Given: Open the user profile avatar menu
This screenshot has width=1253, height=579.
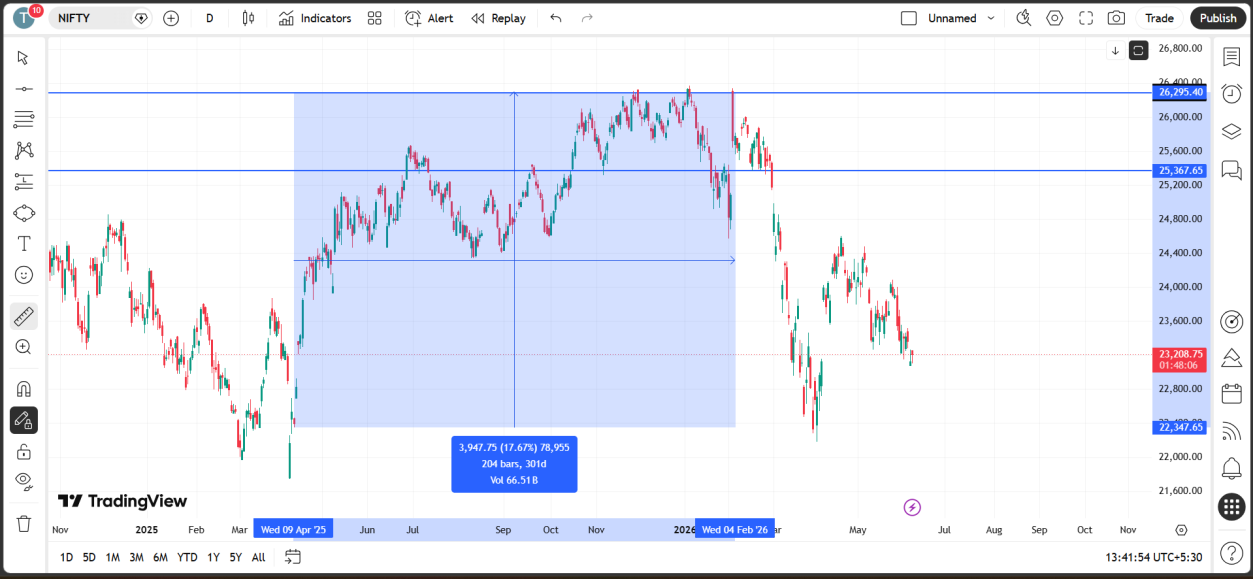Looking at the screenshot, I should (24, 17).
